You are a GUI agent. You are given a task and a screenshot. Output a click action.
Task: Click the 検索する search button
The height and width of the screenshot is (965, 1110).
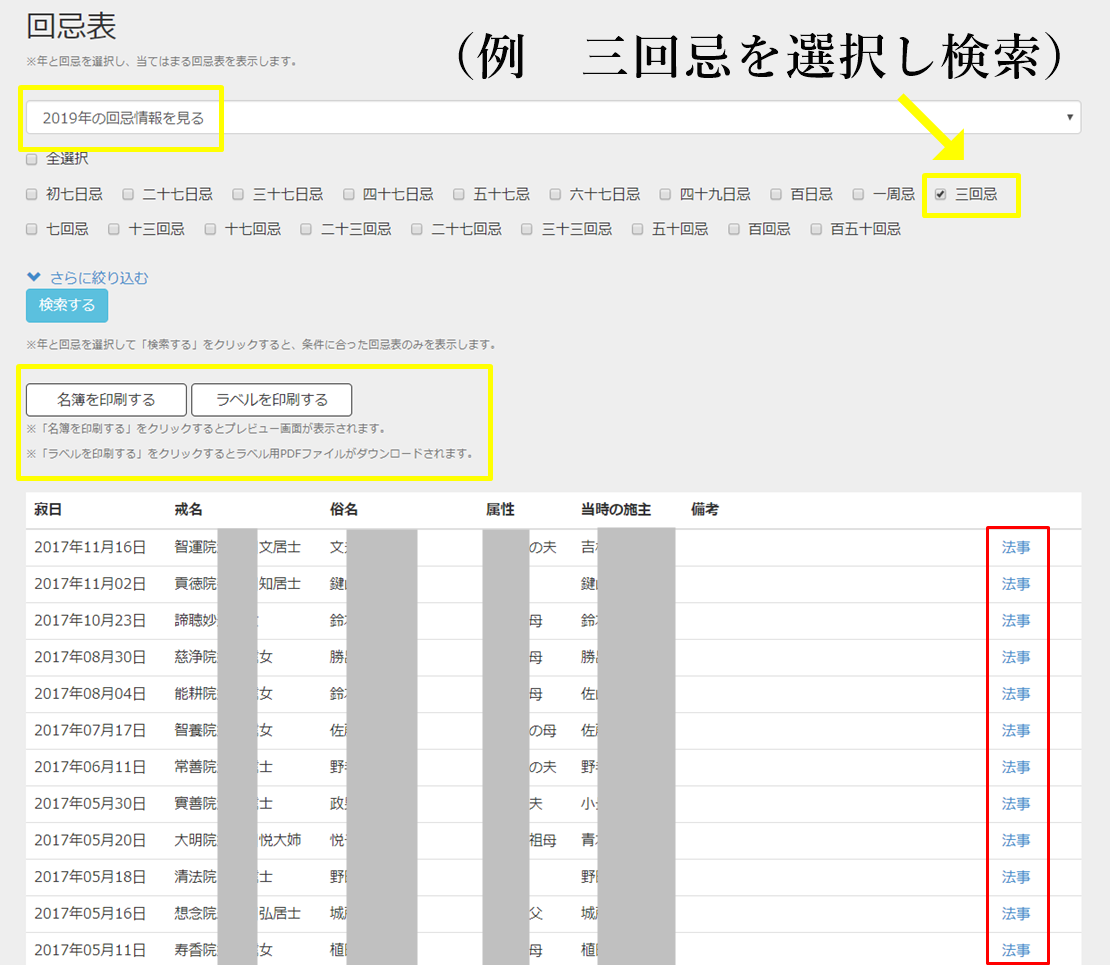click(66, 306)
